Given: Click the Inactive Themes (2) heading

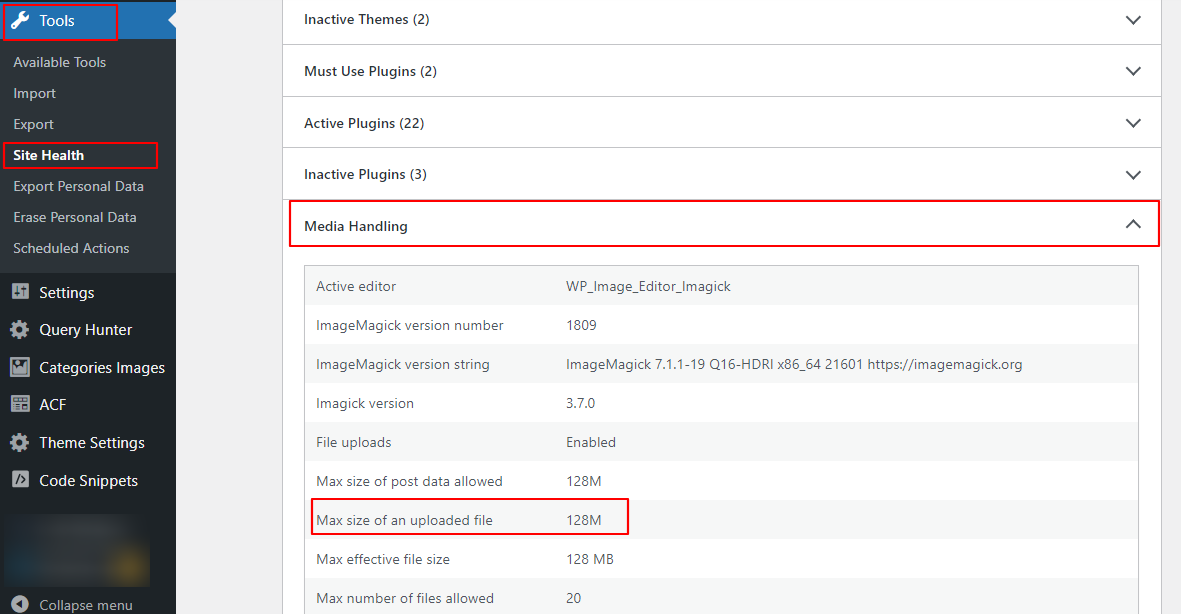Looking at the screenshot, I should [367, 20].
